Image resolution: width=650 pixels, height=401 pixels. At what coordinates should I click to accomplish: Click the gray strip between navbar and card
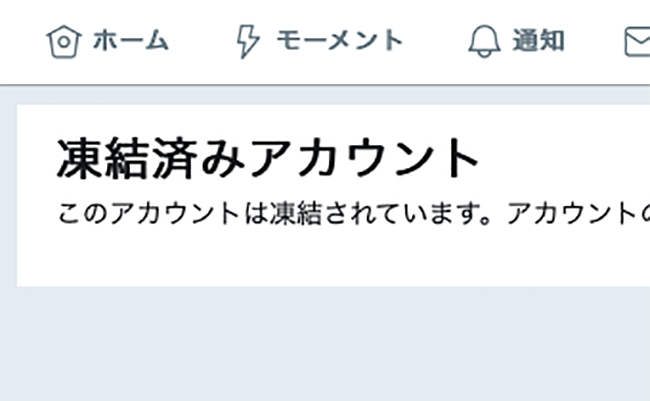[x=325, y=95]
